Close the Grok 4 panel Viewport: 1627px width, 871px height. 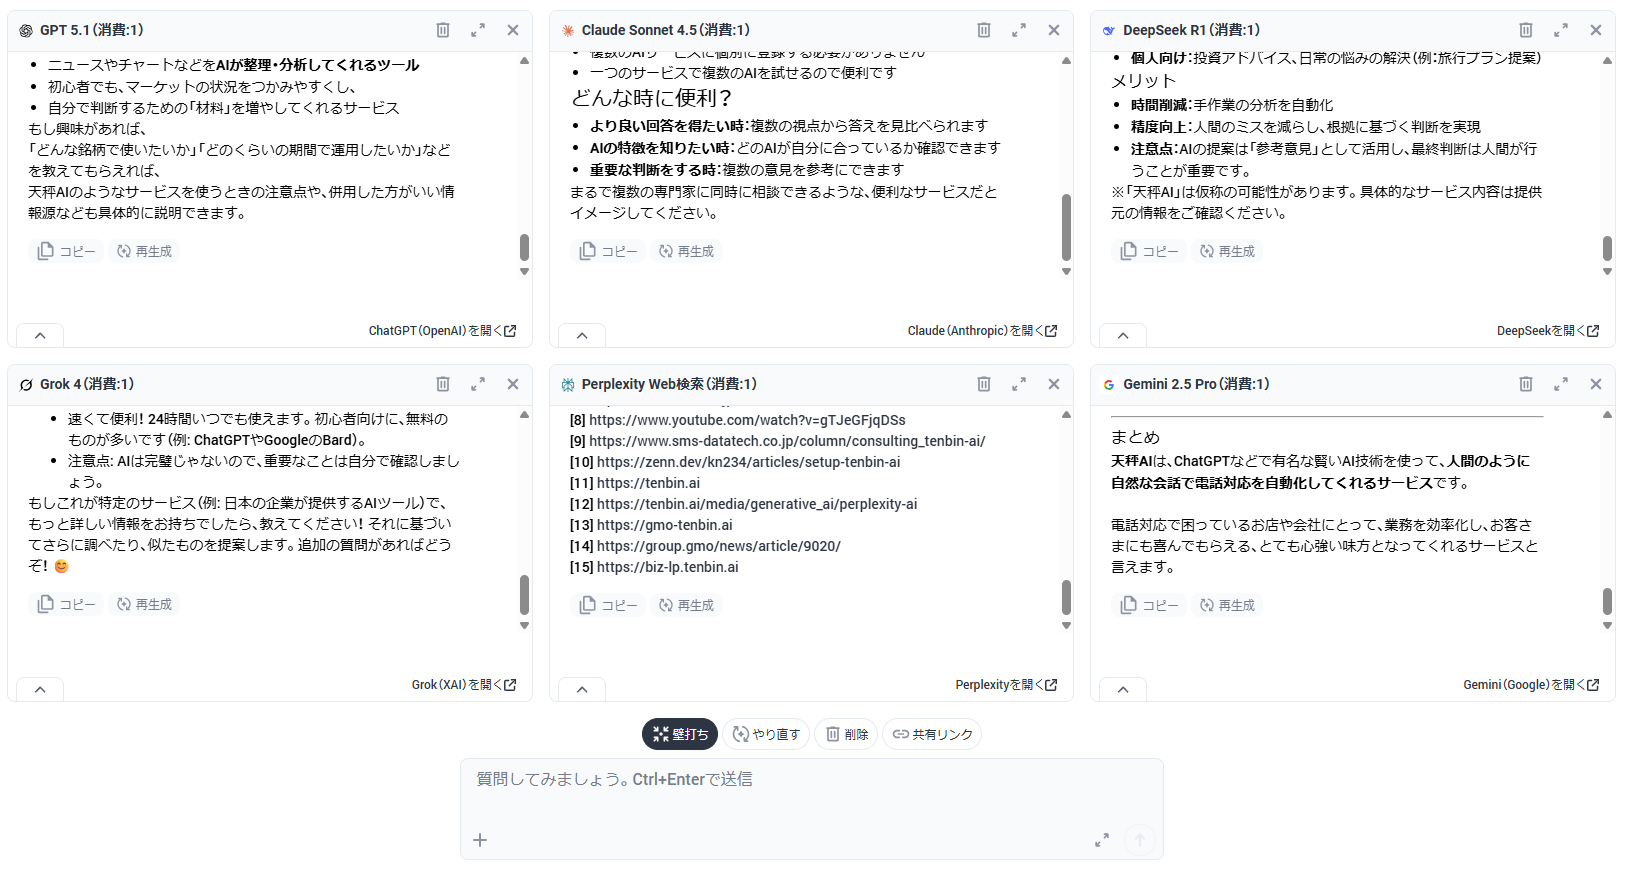point(513,384)
